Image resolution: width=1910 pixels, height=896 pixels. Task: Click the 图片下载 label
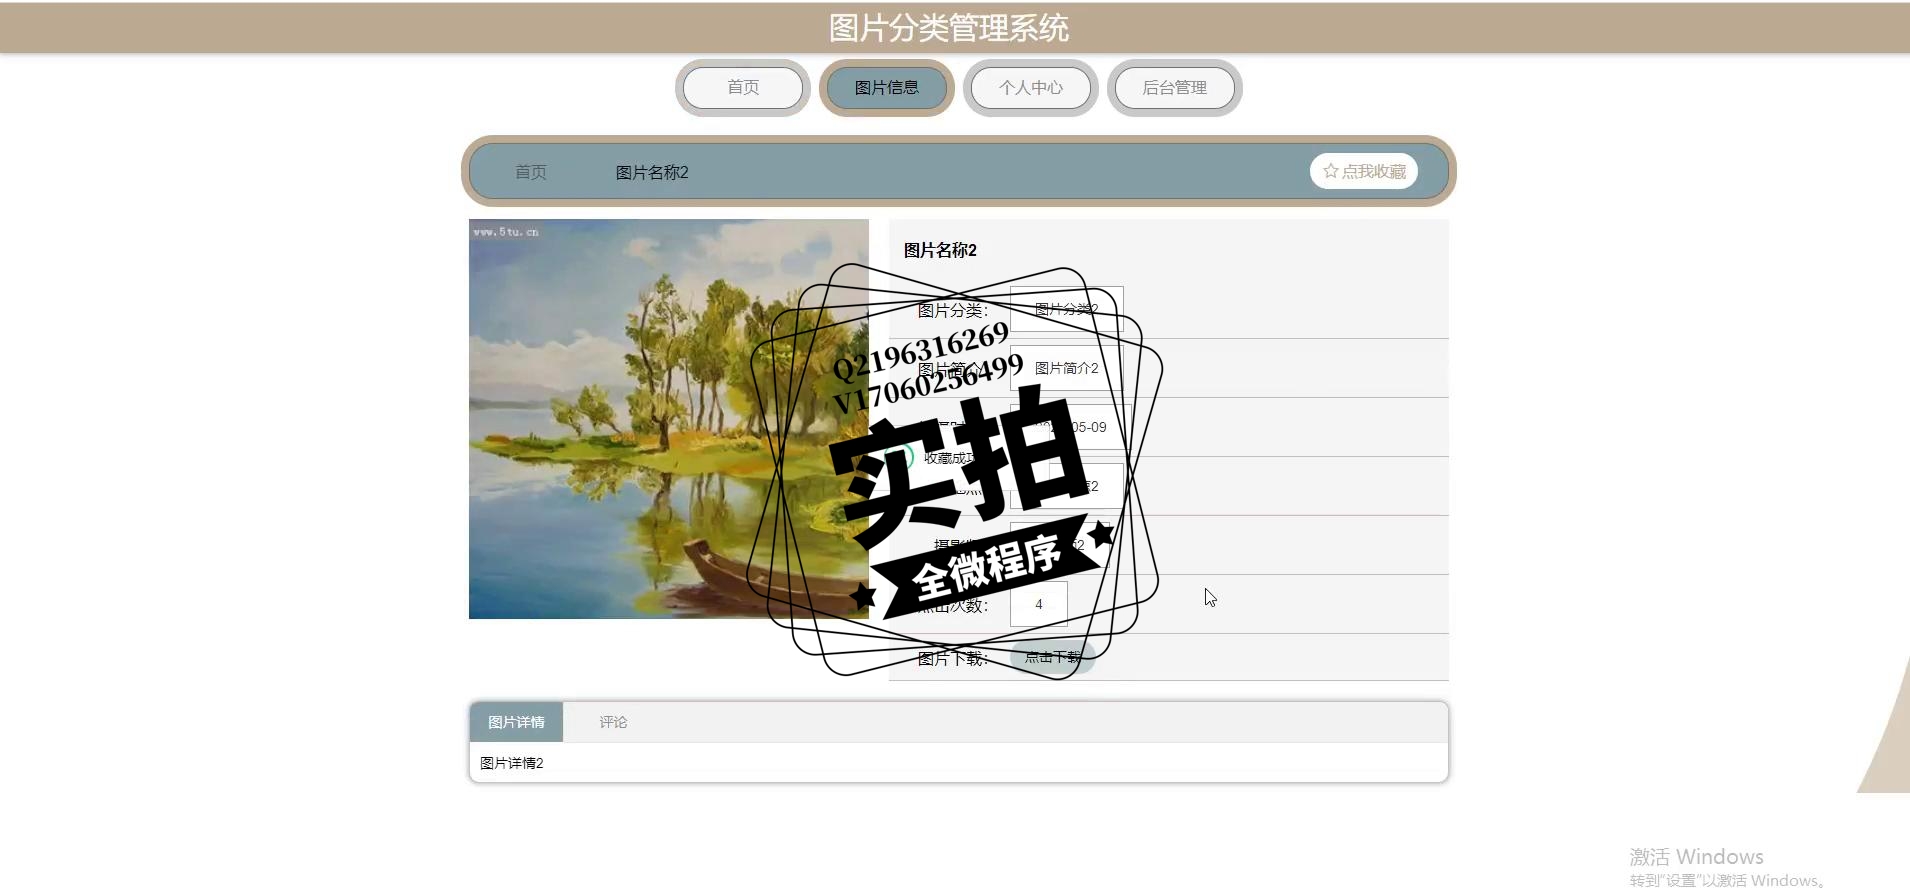(x=953, y=658)
